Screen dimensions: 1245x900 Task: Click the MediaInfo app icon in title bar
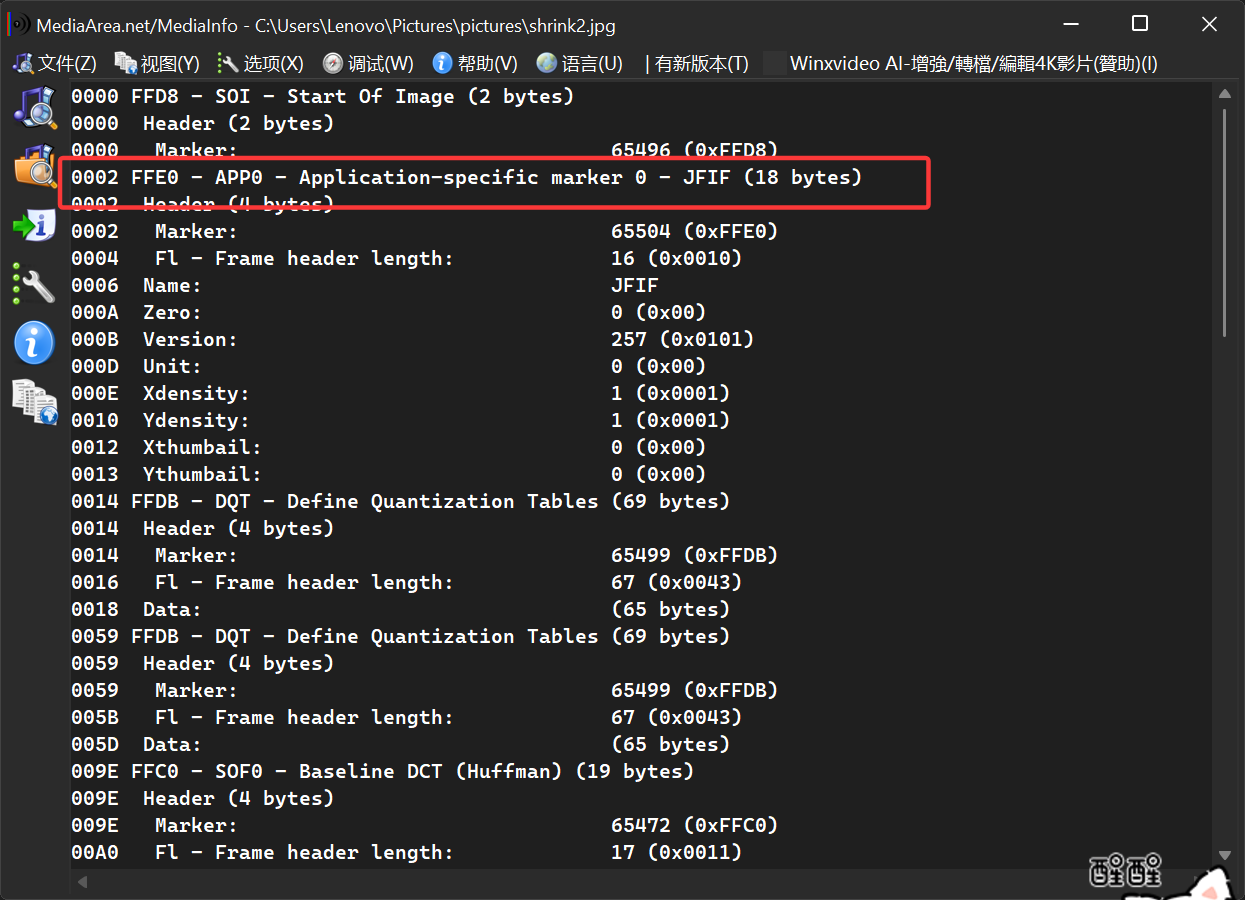click(19, 24)
